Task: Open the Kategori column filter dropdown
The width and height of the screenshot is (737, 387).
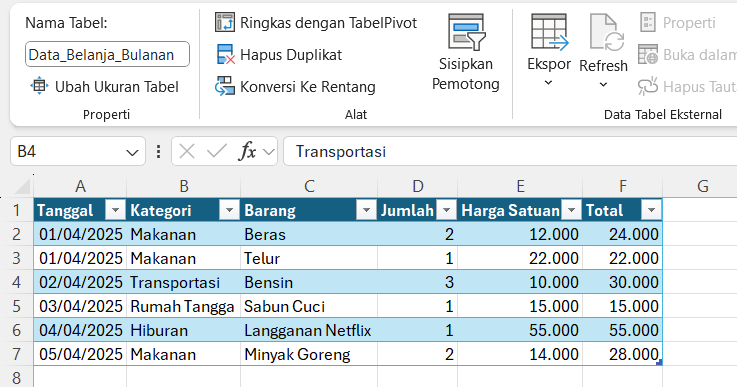Action: (x=229, y=210)
